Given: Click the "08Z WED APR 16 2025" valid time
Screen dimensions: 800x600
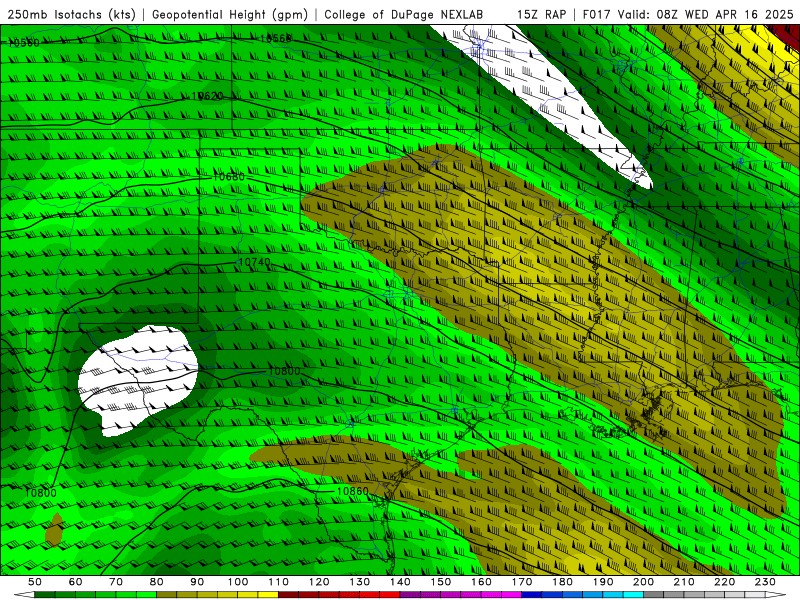Looking at the screenshot, I should pos(725,14).
